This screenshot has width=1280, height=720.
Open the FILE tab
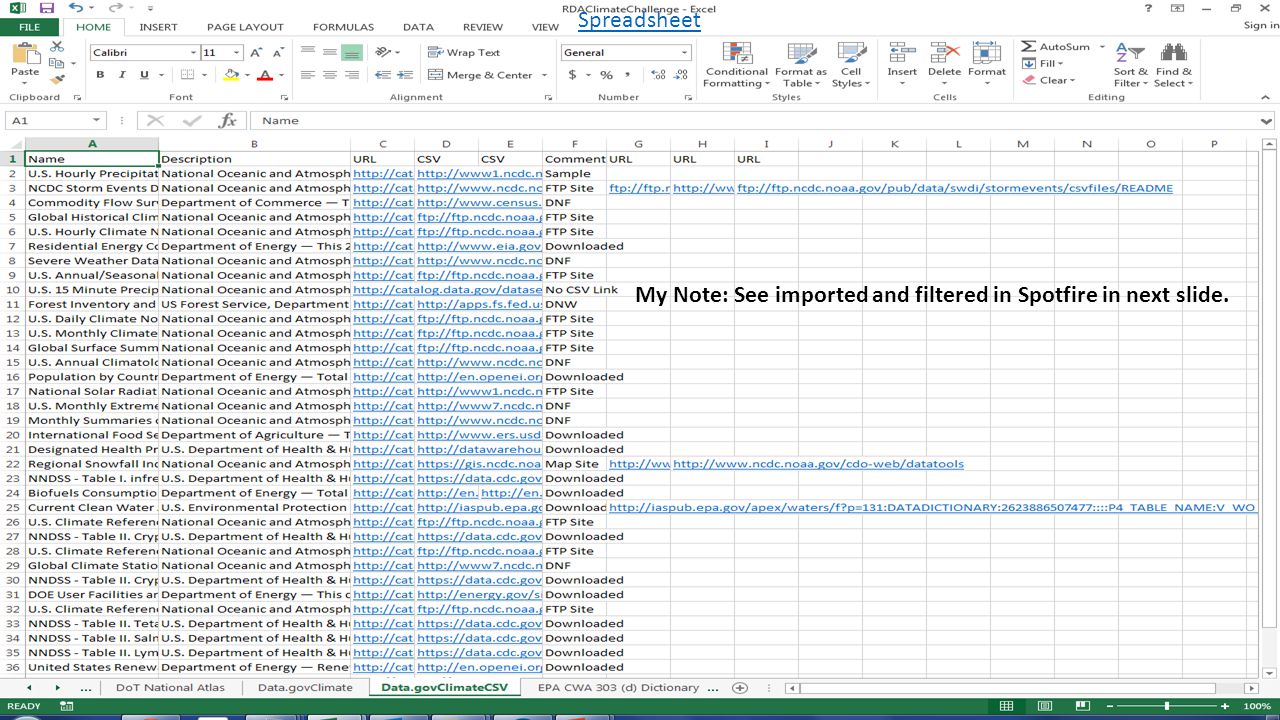pos(29,27)
